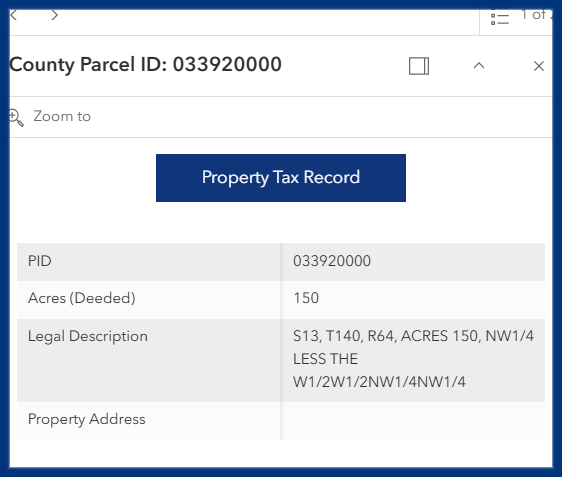The height and width of the screenshot is (477, 562).
Task: Click the PID field label
Action: coord(39,261)
